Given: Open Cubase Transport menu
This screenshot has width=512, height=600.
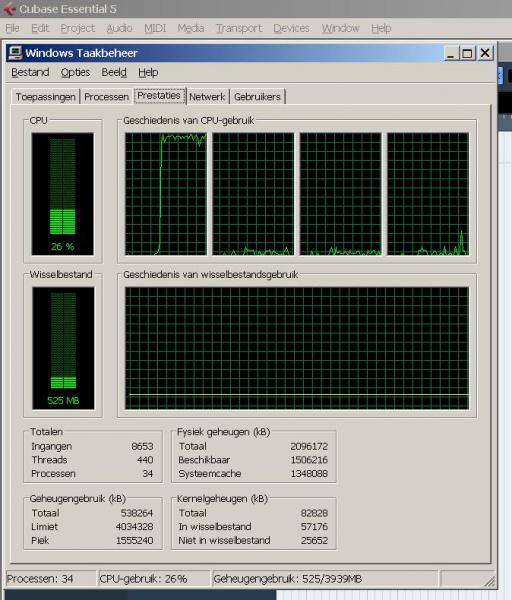Looking at the screenshot, I should [x=239, y=28].
